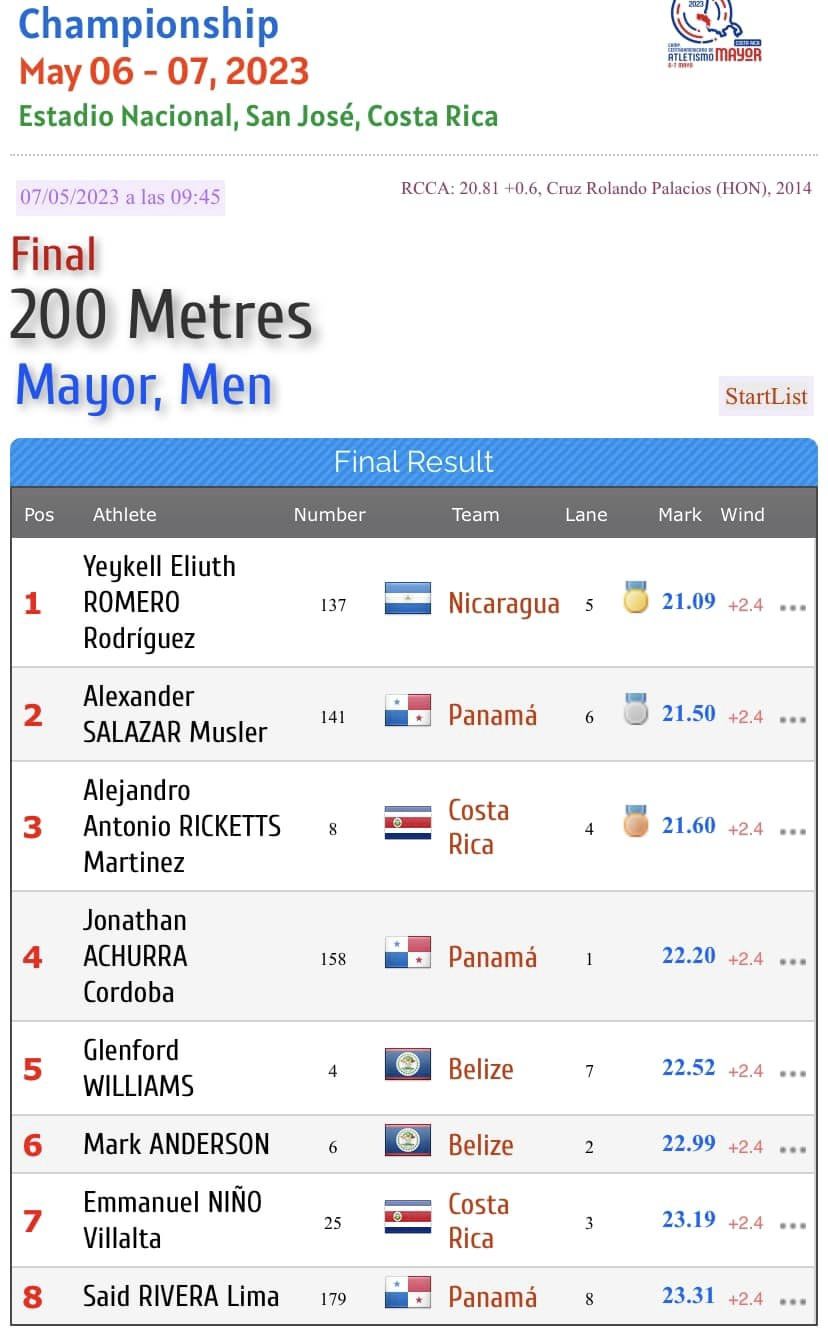This screenshot has width=828, height=1337.
Task: Expand more details for Mark Anderson's result
Action: [793, 1149]
